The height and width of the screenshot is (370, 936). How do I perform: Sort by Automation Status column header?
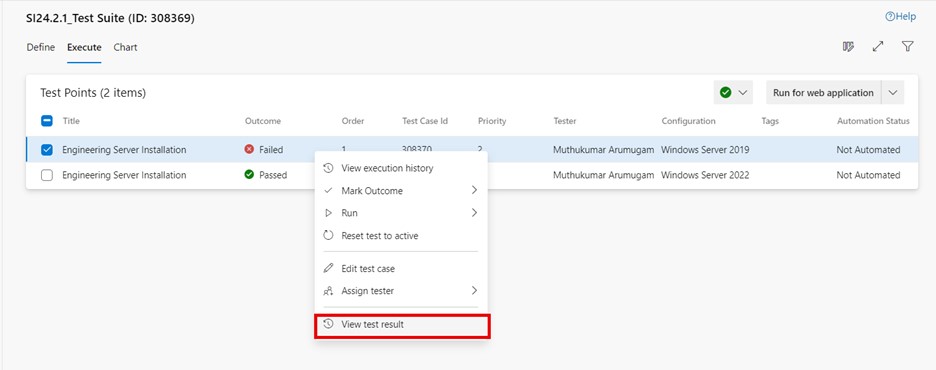(873, 121)
